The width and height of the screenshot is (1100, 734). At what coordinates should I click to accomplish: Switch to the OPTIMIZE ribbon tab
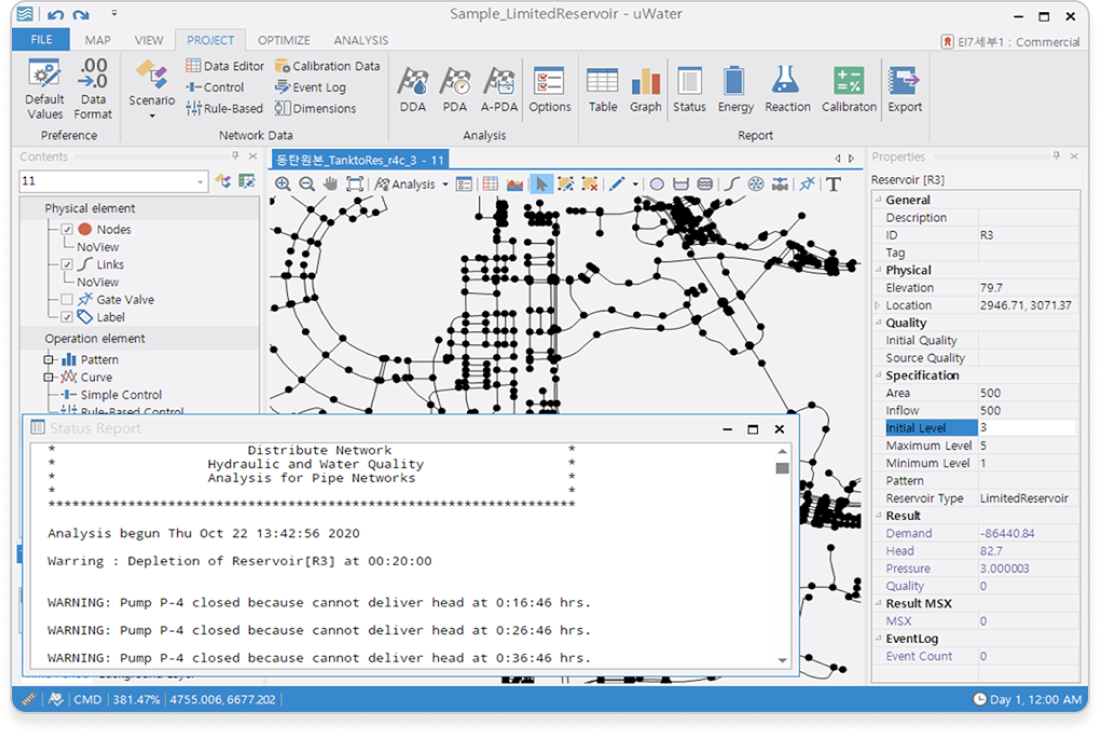(x=283, y=40)
